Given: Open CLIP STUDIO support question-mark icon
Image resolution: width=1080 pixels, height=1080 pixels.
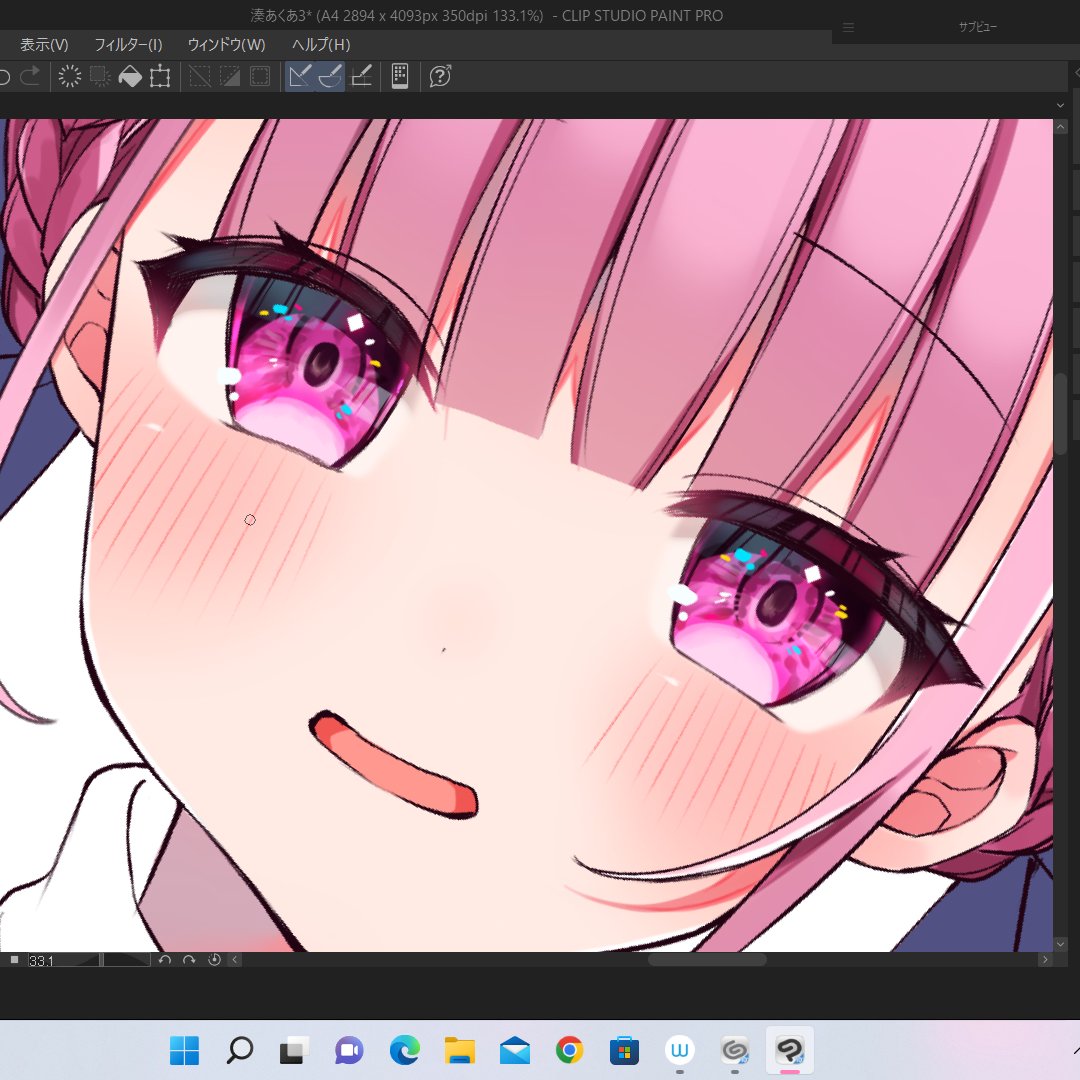Looking at the screenshot, I should tap(440, 76).
